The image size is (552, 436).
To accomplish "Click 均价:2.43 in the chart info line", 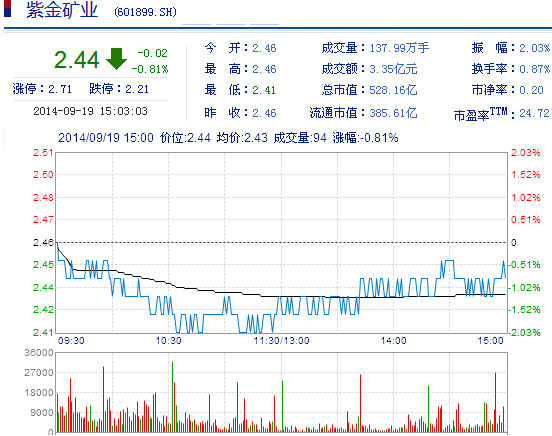I will point(242,138).
